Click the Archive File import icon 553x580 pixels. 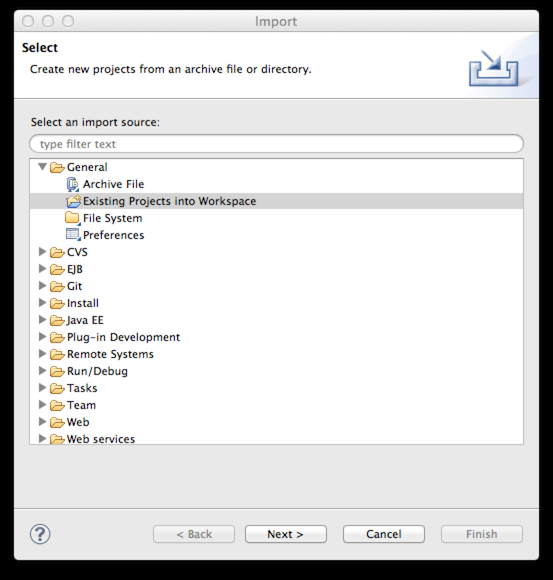tap(73, 184)
